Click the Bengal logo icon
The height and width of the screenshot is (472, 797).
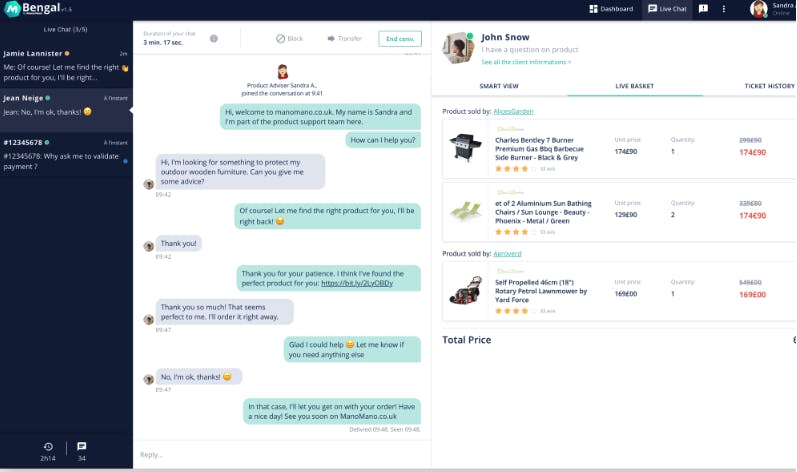click(12, 9)
